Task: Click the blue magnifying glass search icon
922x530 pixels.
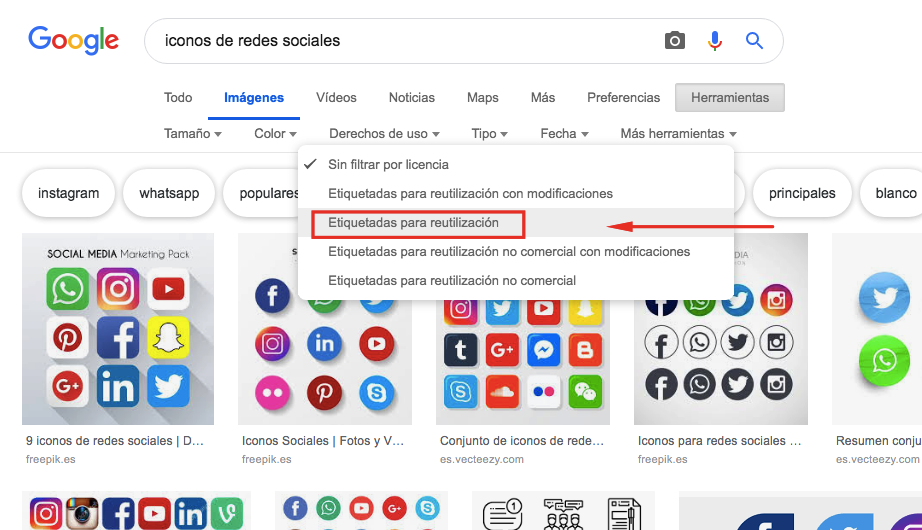Action: tap(754, 41)
